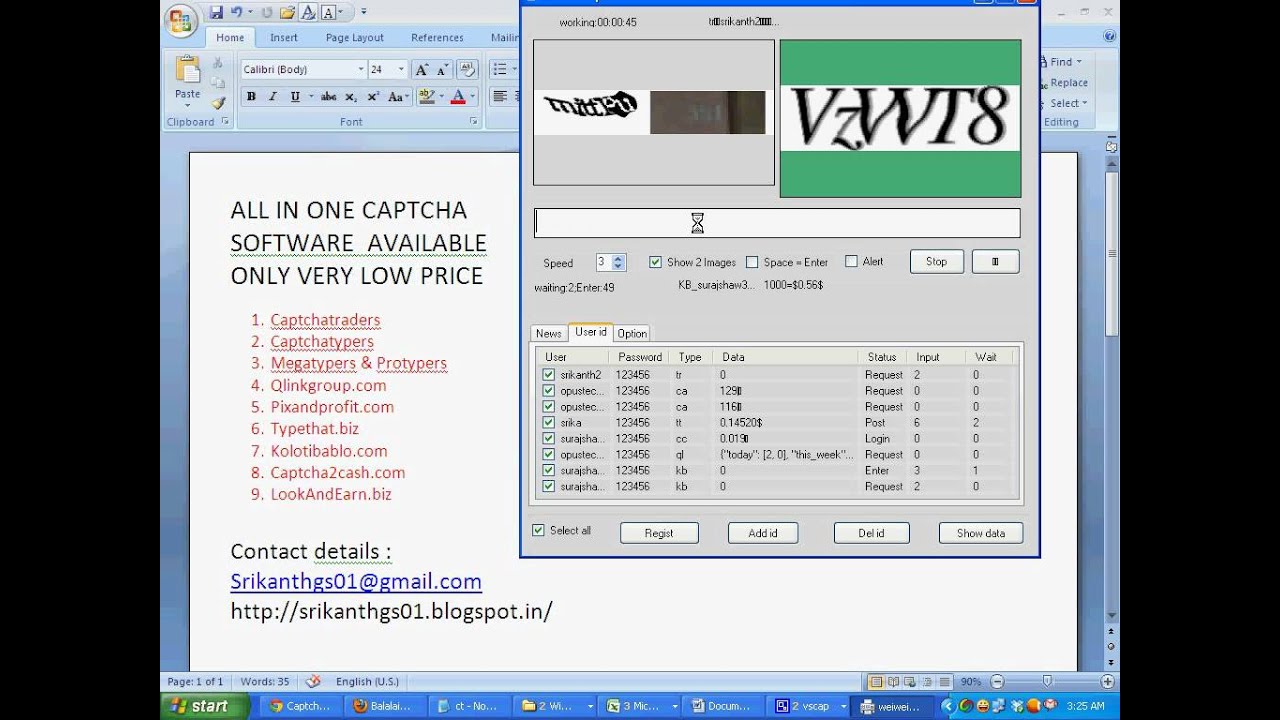Undo the last action in Word
The image size is (1280, 720).
[237, 12]
